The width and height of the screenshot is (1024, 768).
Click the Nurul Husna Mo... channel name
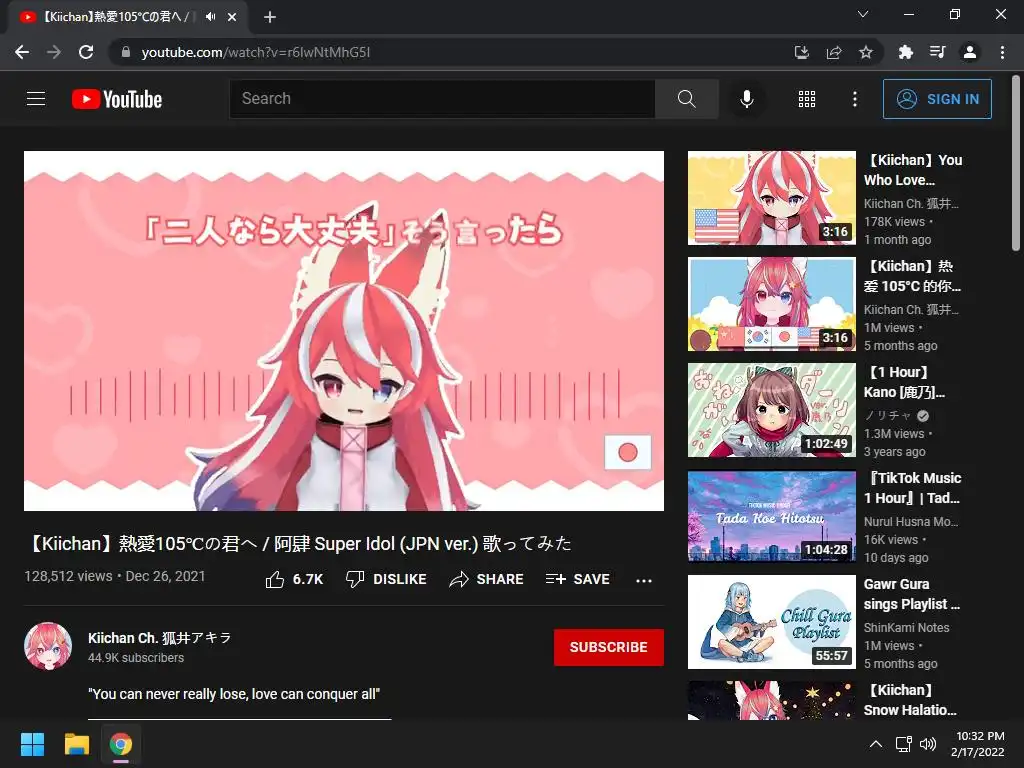point(911,522)
